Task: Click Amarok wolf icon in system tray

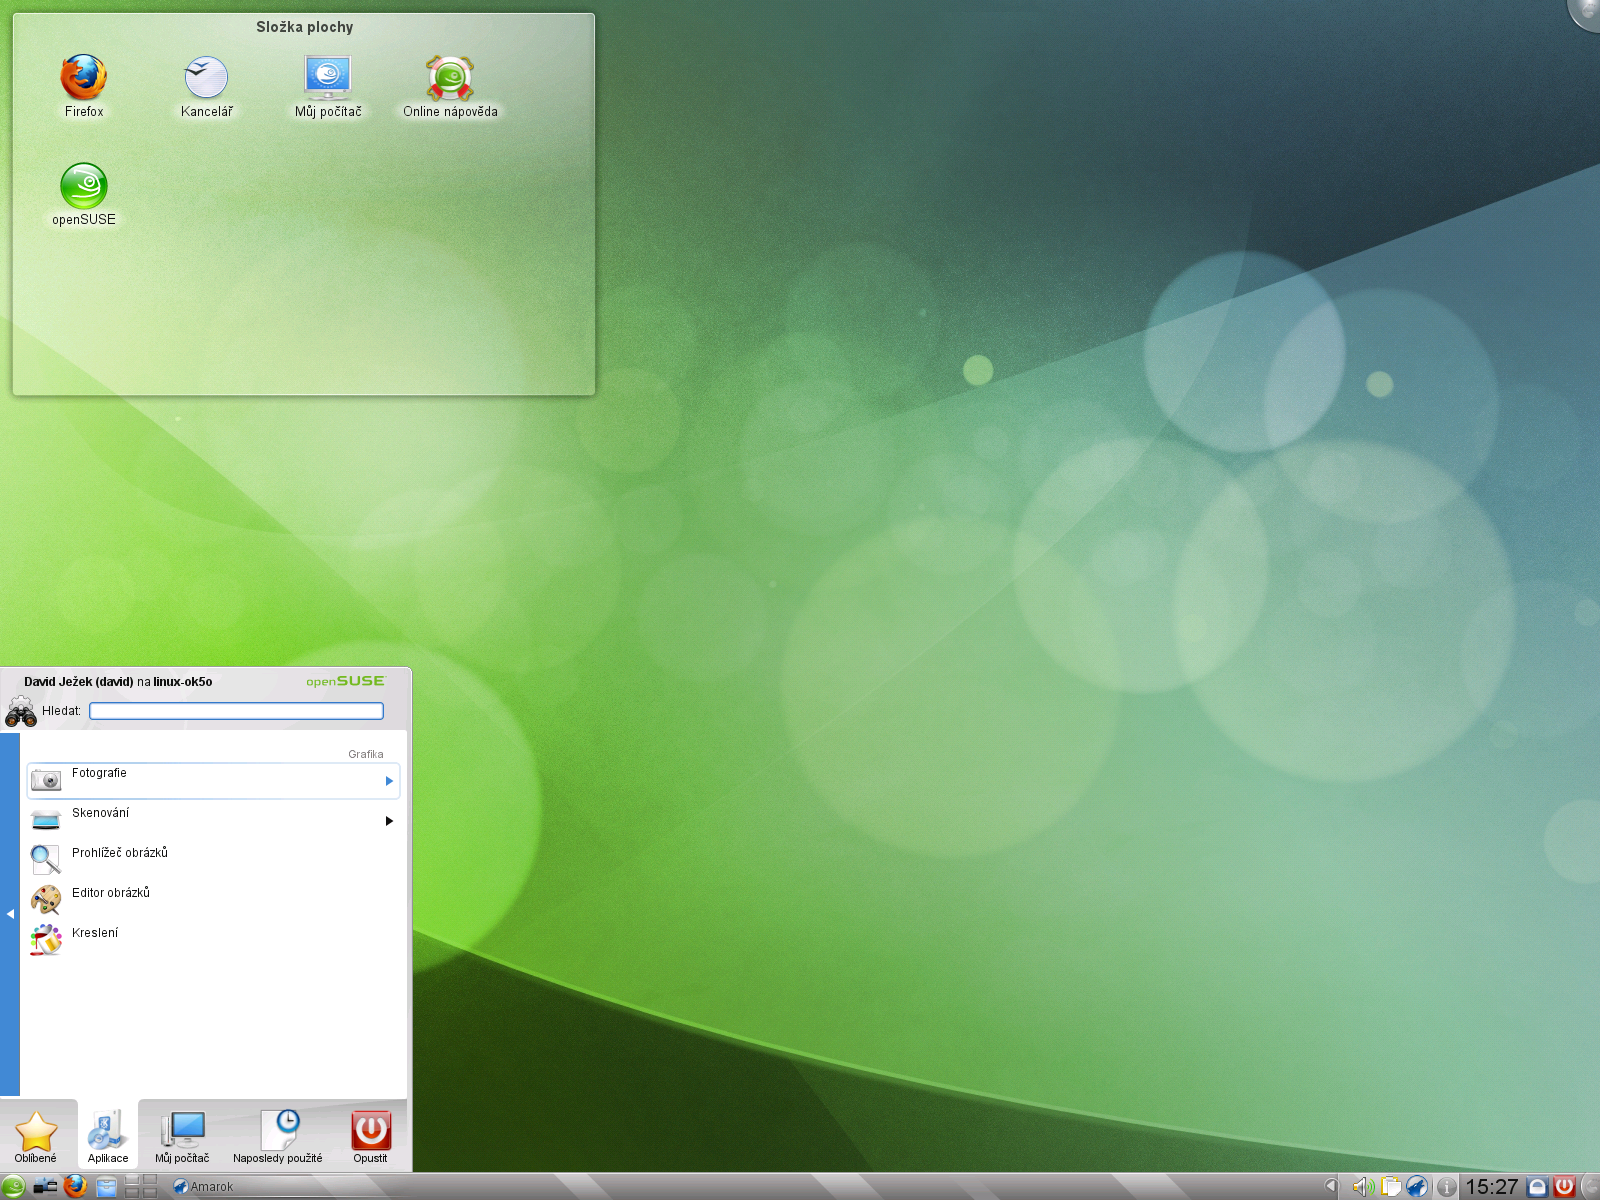Action: (1417, 1187)
